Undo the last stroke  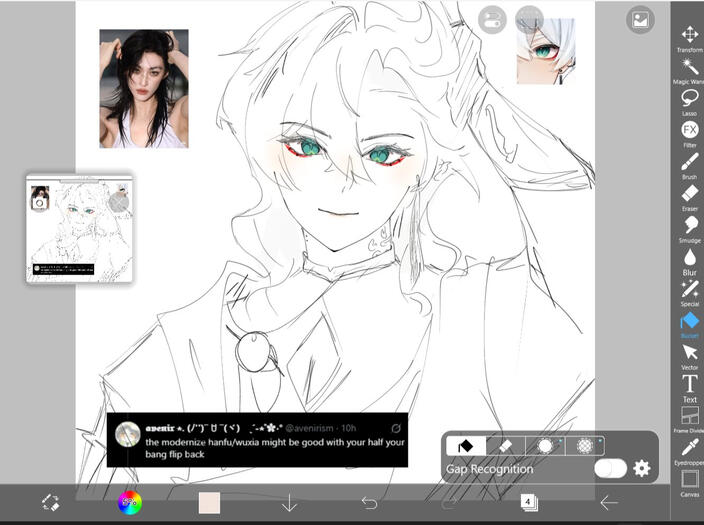(369, 503)
